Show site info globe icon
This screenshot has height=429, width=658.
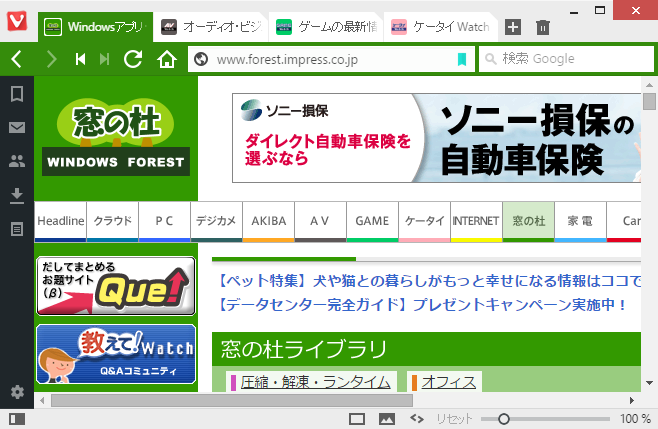(x=201, y=59)
